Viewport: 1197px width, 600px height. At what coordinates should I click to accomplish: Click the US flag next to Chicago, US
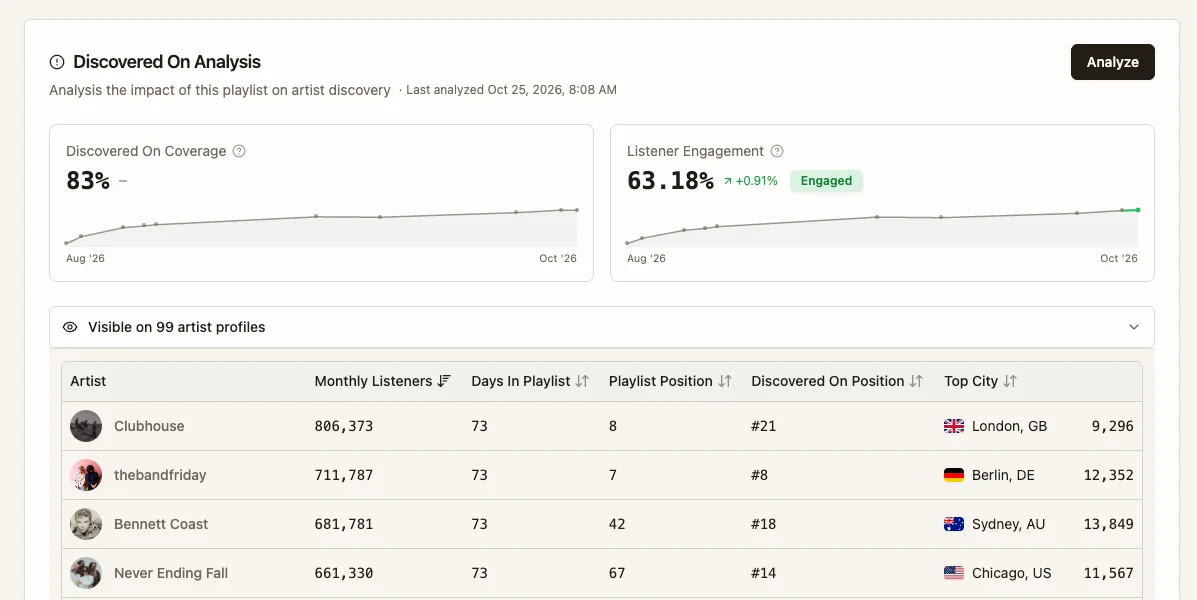pyautogui.click(x=953, y=573)
